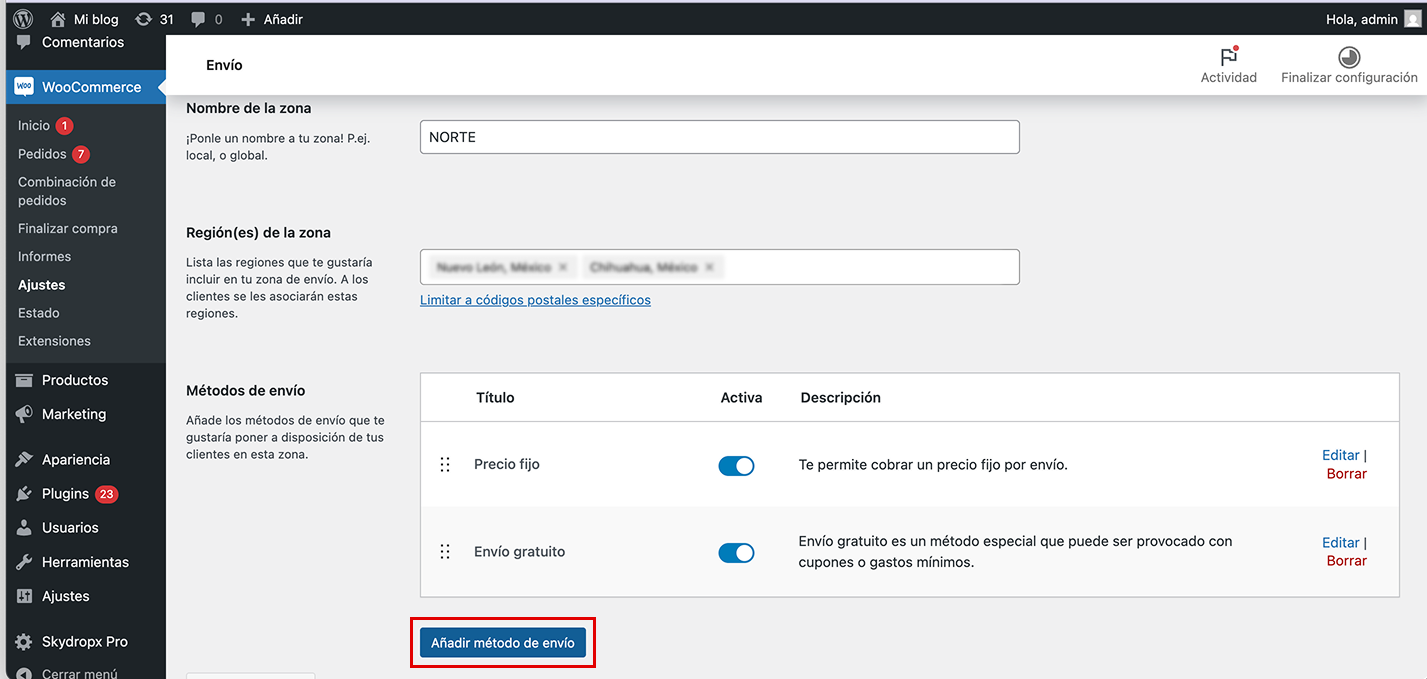The image size is (1427, 679).
Task: Click the Pedidos 7 count badge
Action: 81,154
